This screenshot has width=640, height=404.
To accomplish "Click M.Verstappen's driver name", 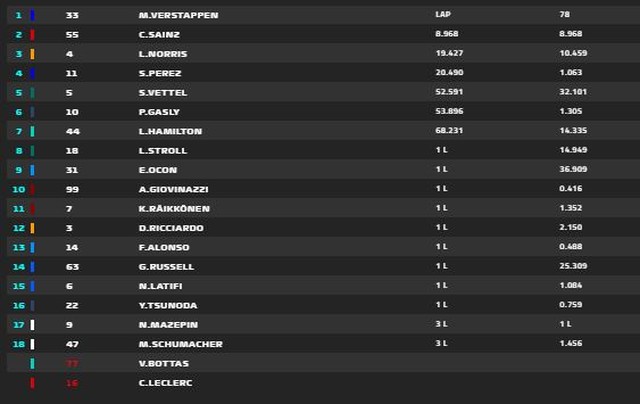I will 178,16.
